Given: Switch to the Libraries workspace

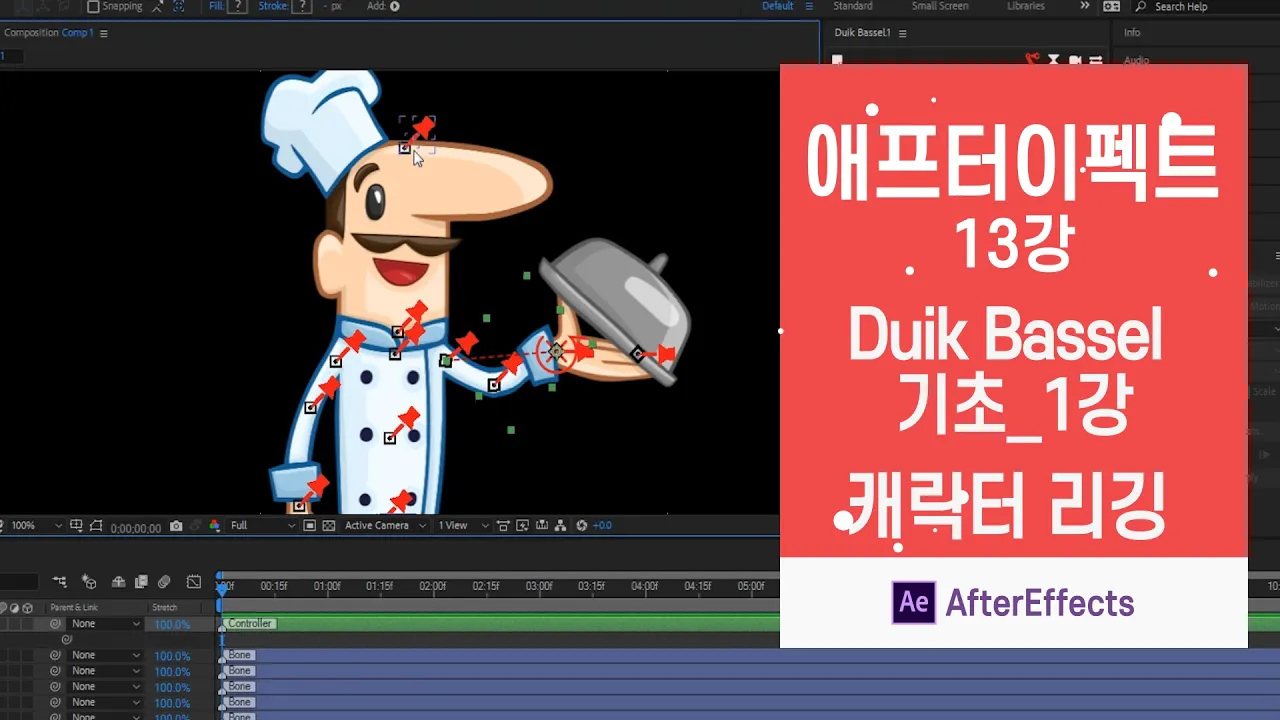Looking at the screenshot, I should pyautogui.click(x=1026, y=6).
